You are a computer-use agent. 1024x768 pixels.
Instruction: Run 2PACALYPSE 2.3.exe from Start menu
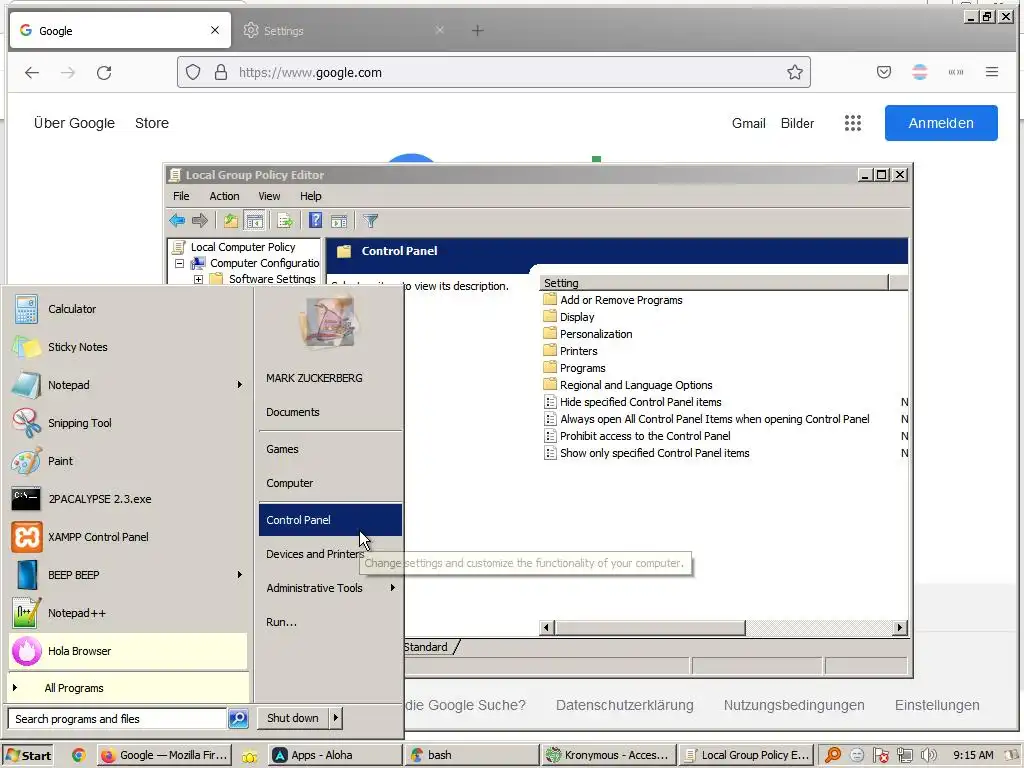click(x=129, y=498)
